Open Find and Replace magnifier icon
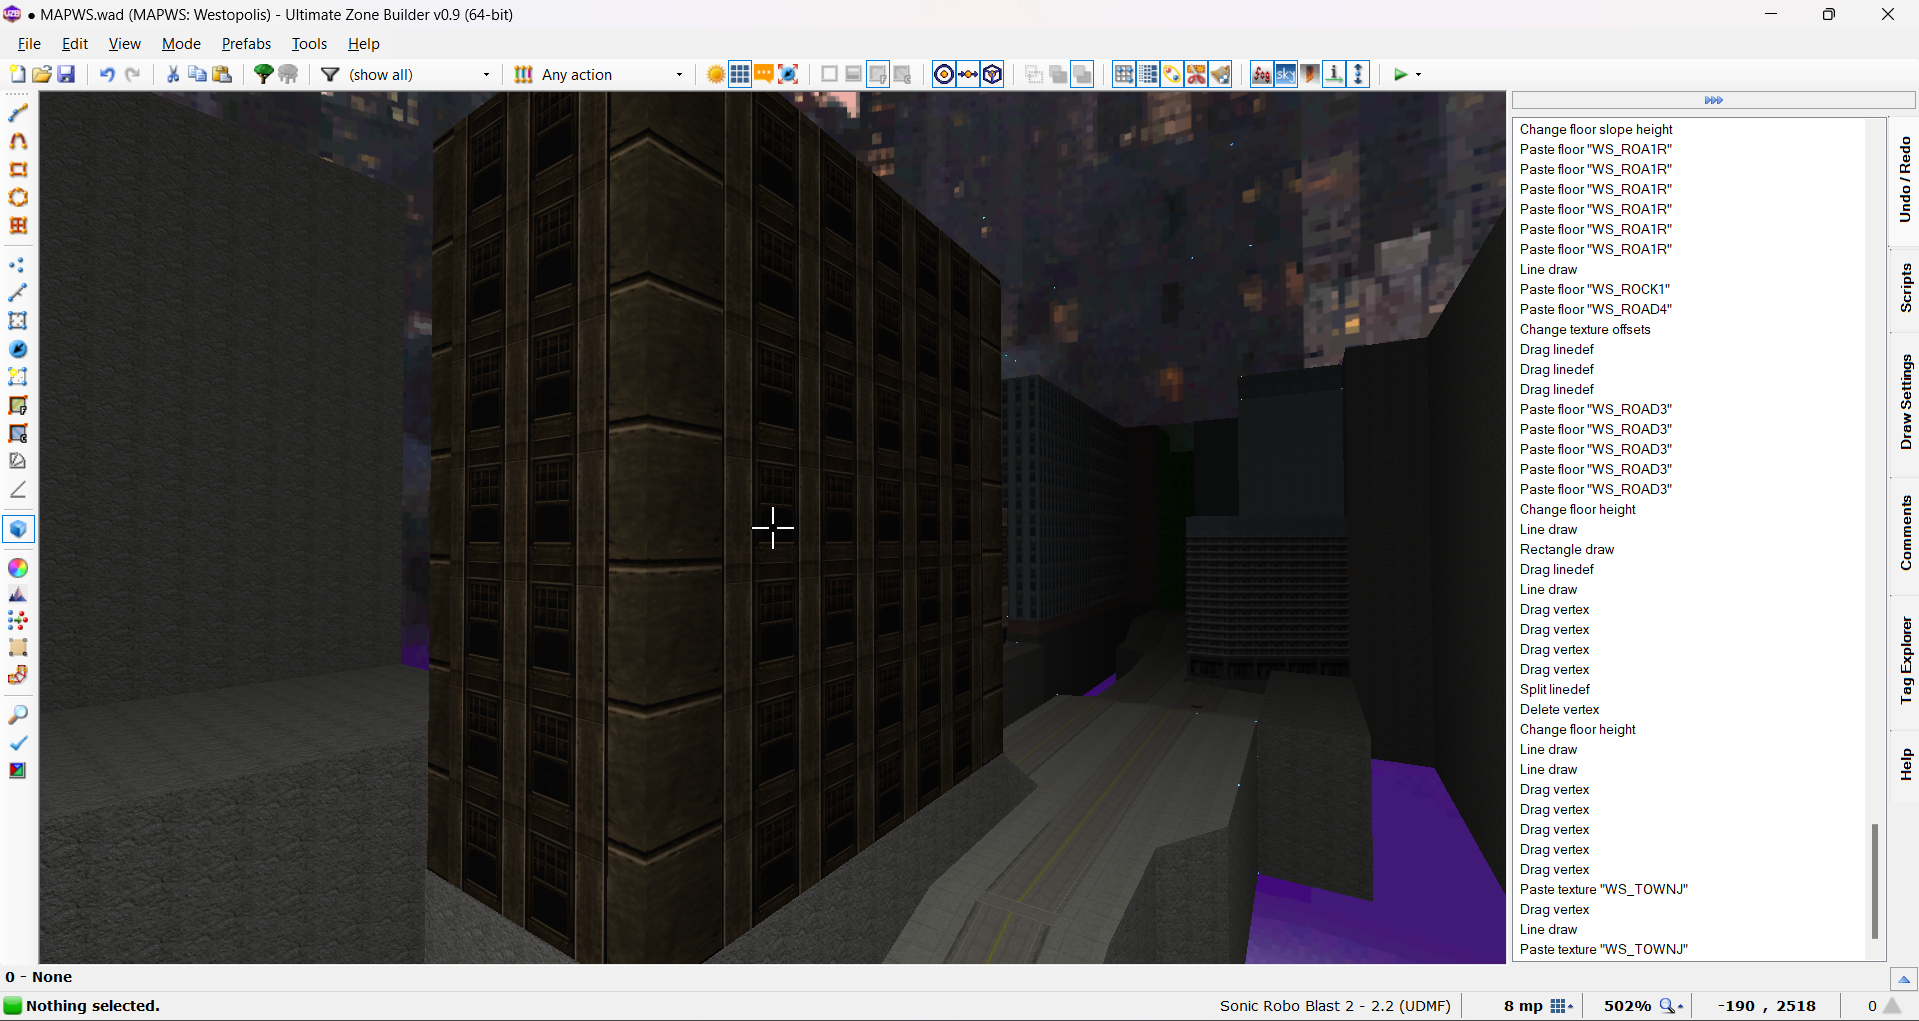Image resolution: width=1919 pixels, height=1021 pixels. (18, 714)
